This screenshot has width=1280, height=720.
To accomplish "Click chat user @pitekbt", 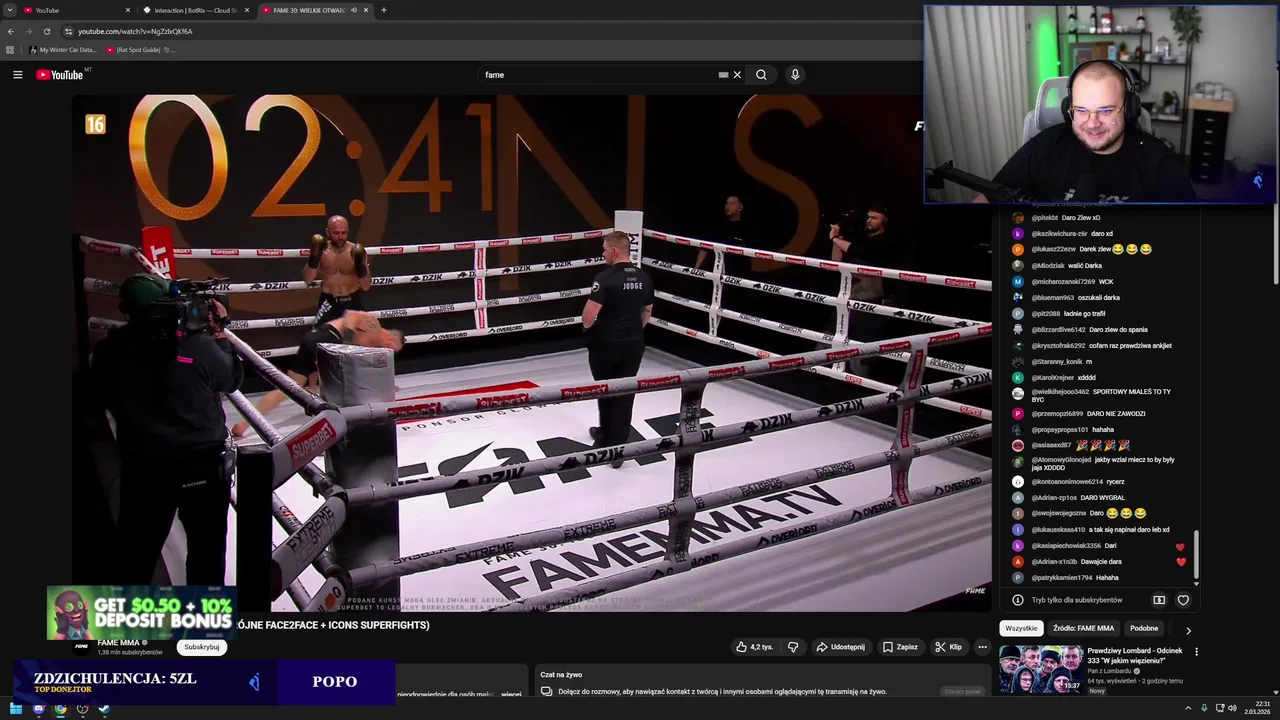I will [1045, 217].
